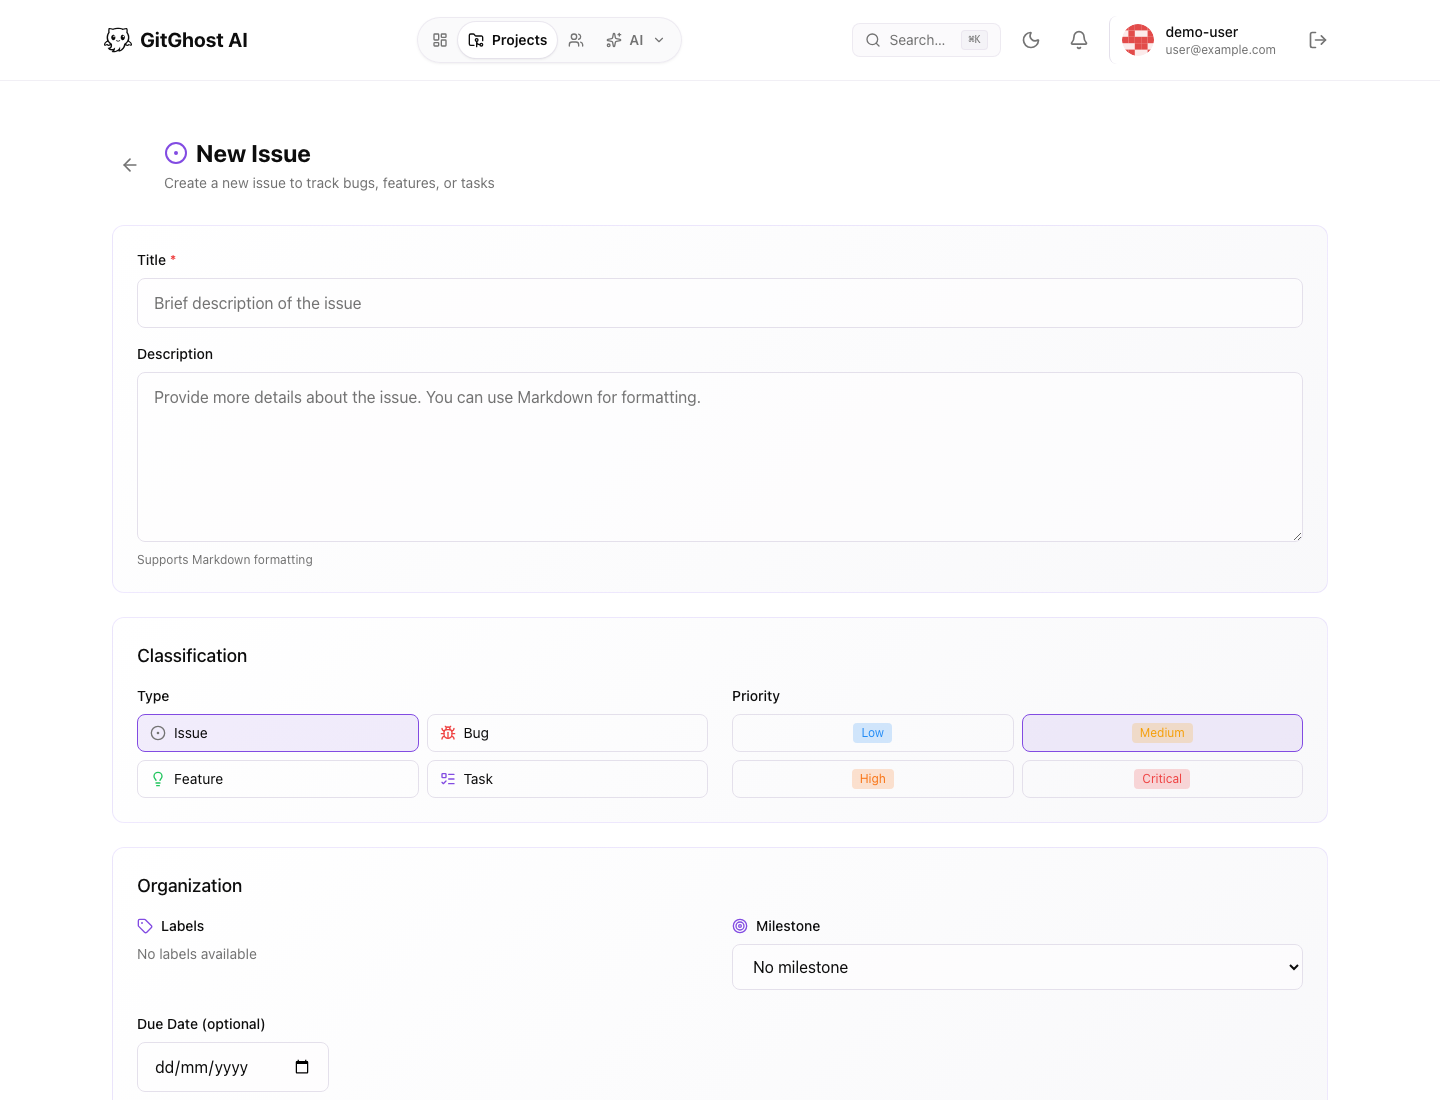Open the No milestone dropdown

point(1017,967)
